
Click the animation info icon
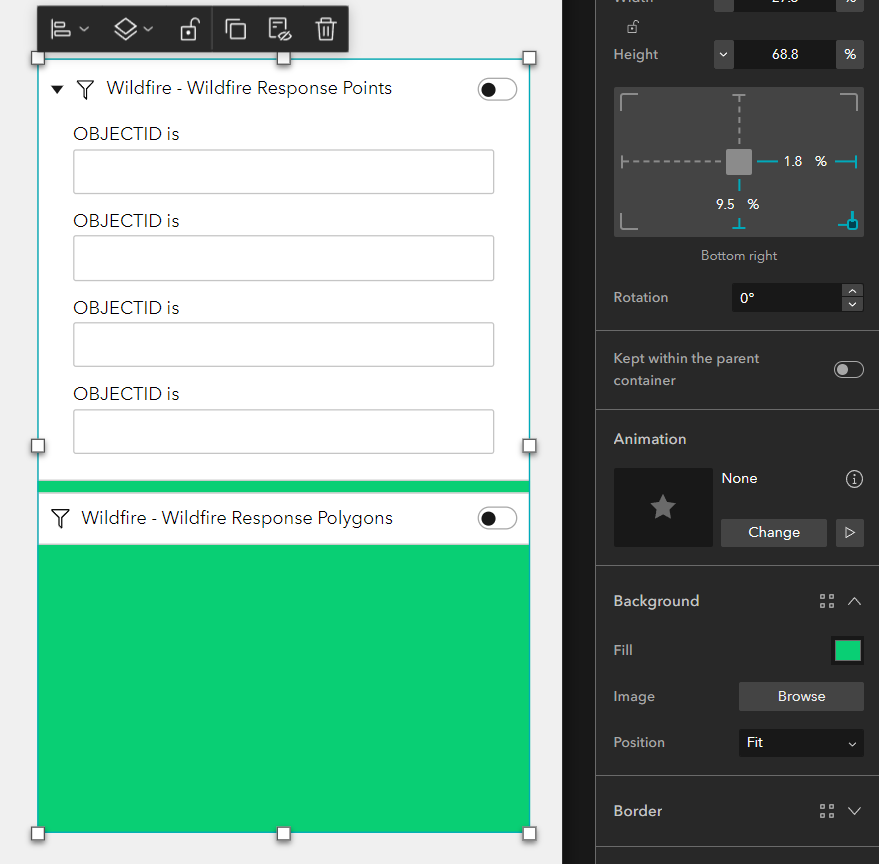click(854, 479)
